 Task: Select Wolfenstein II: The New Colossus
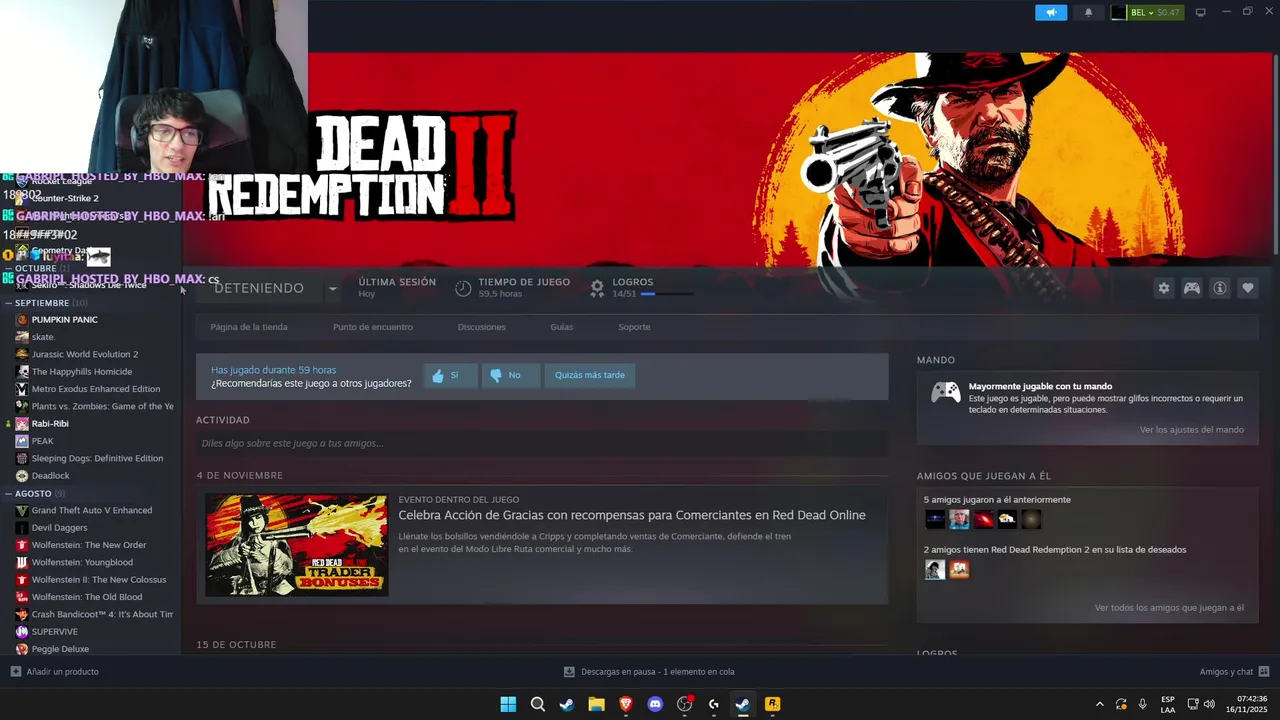[99, 580]
